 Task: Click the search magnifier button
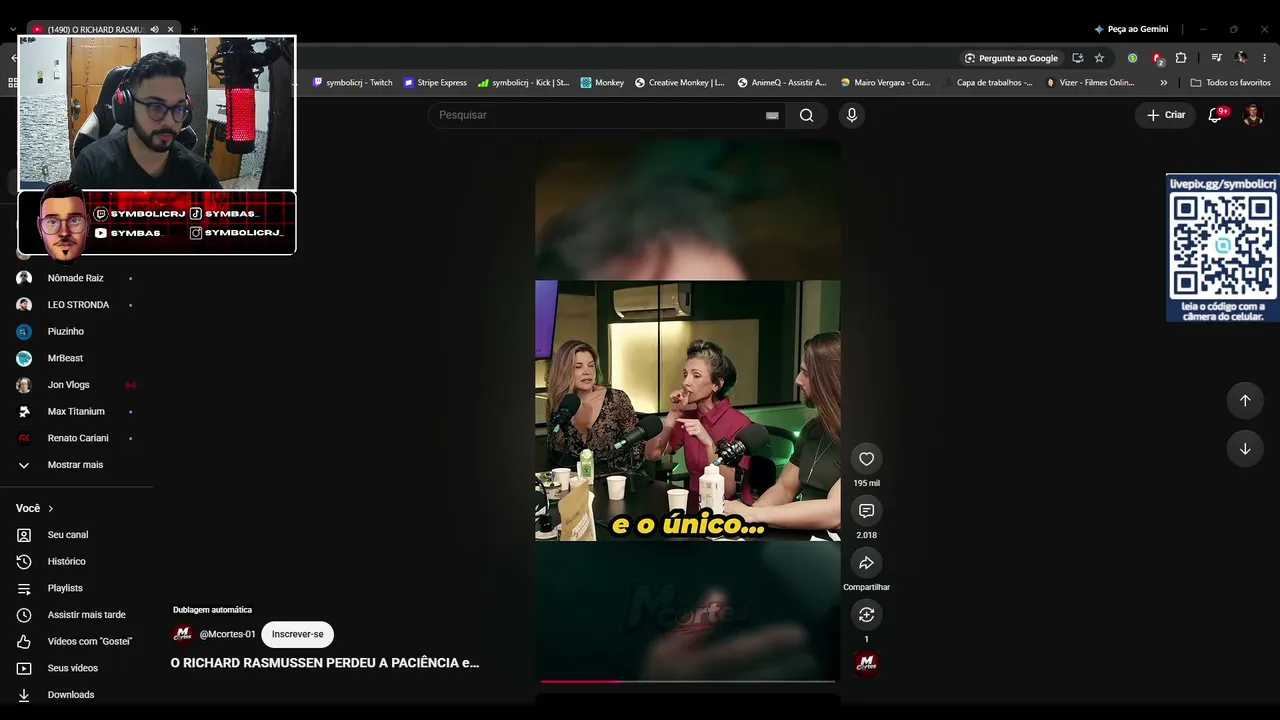coord(806,115)
